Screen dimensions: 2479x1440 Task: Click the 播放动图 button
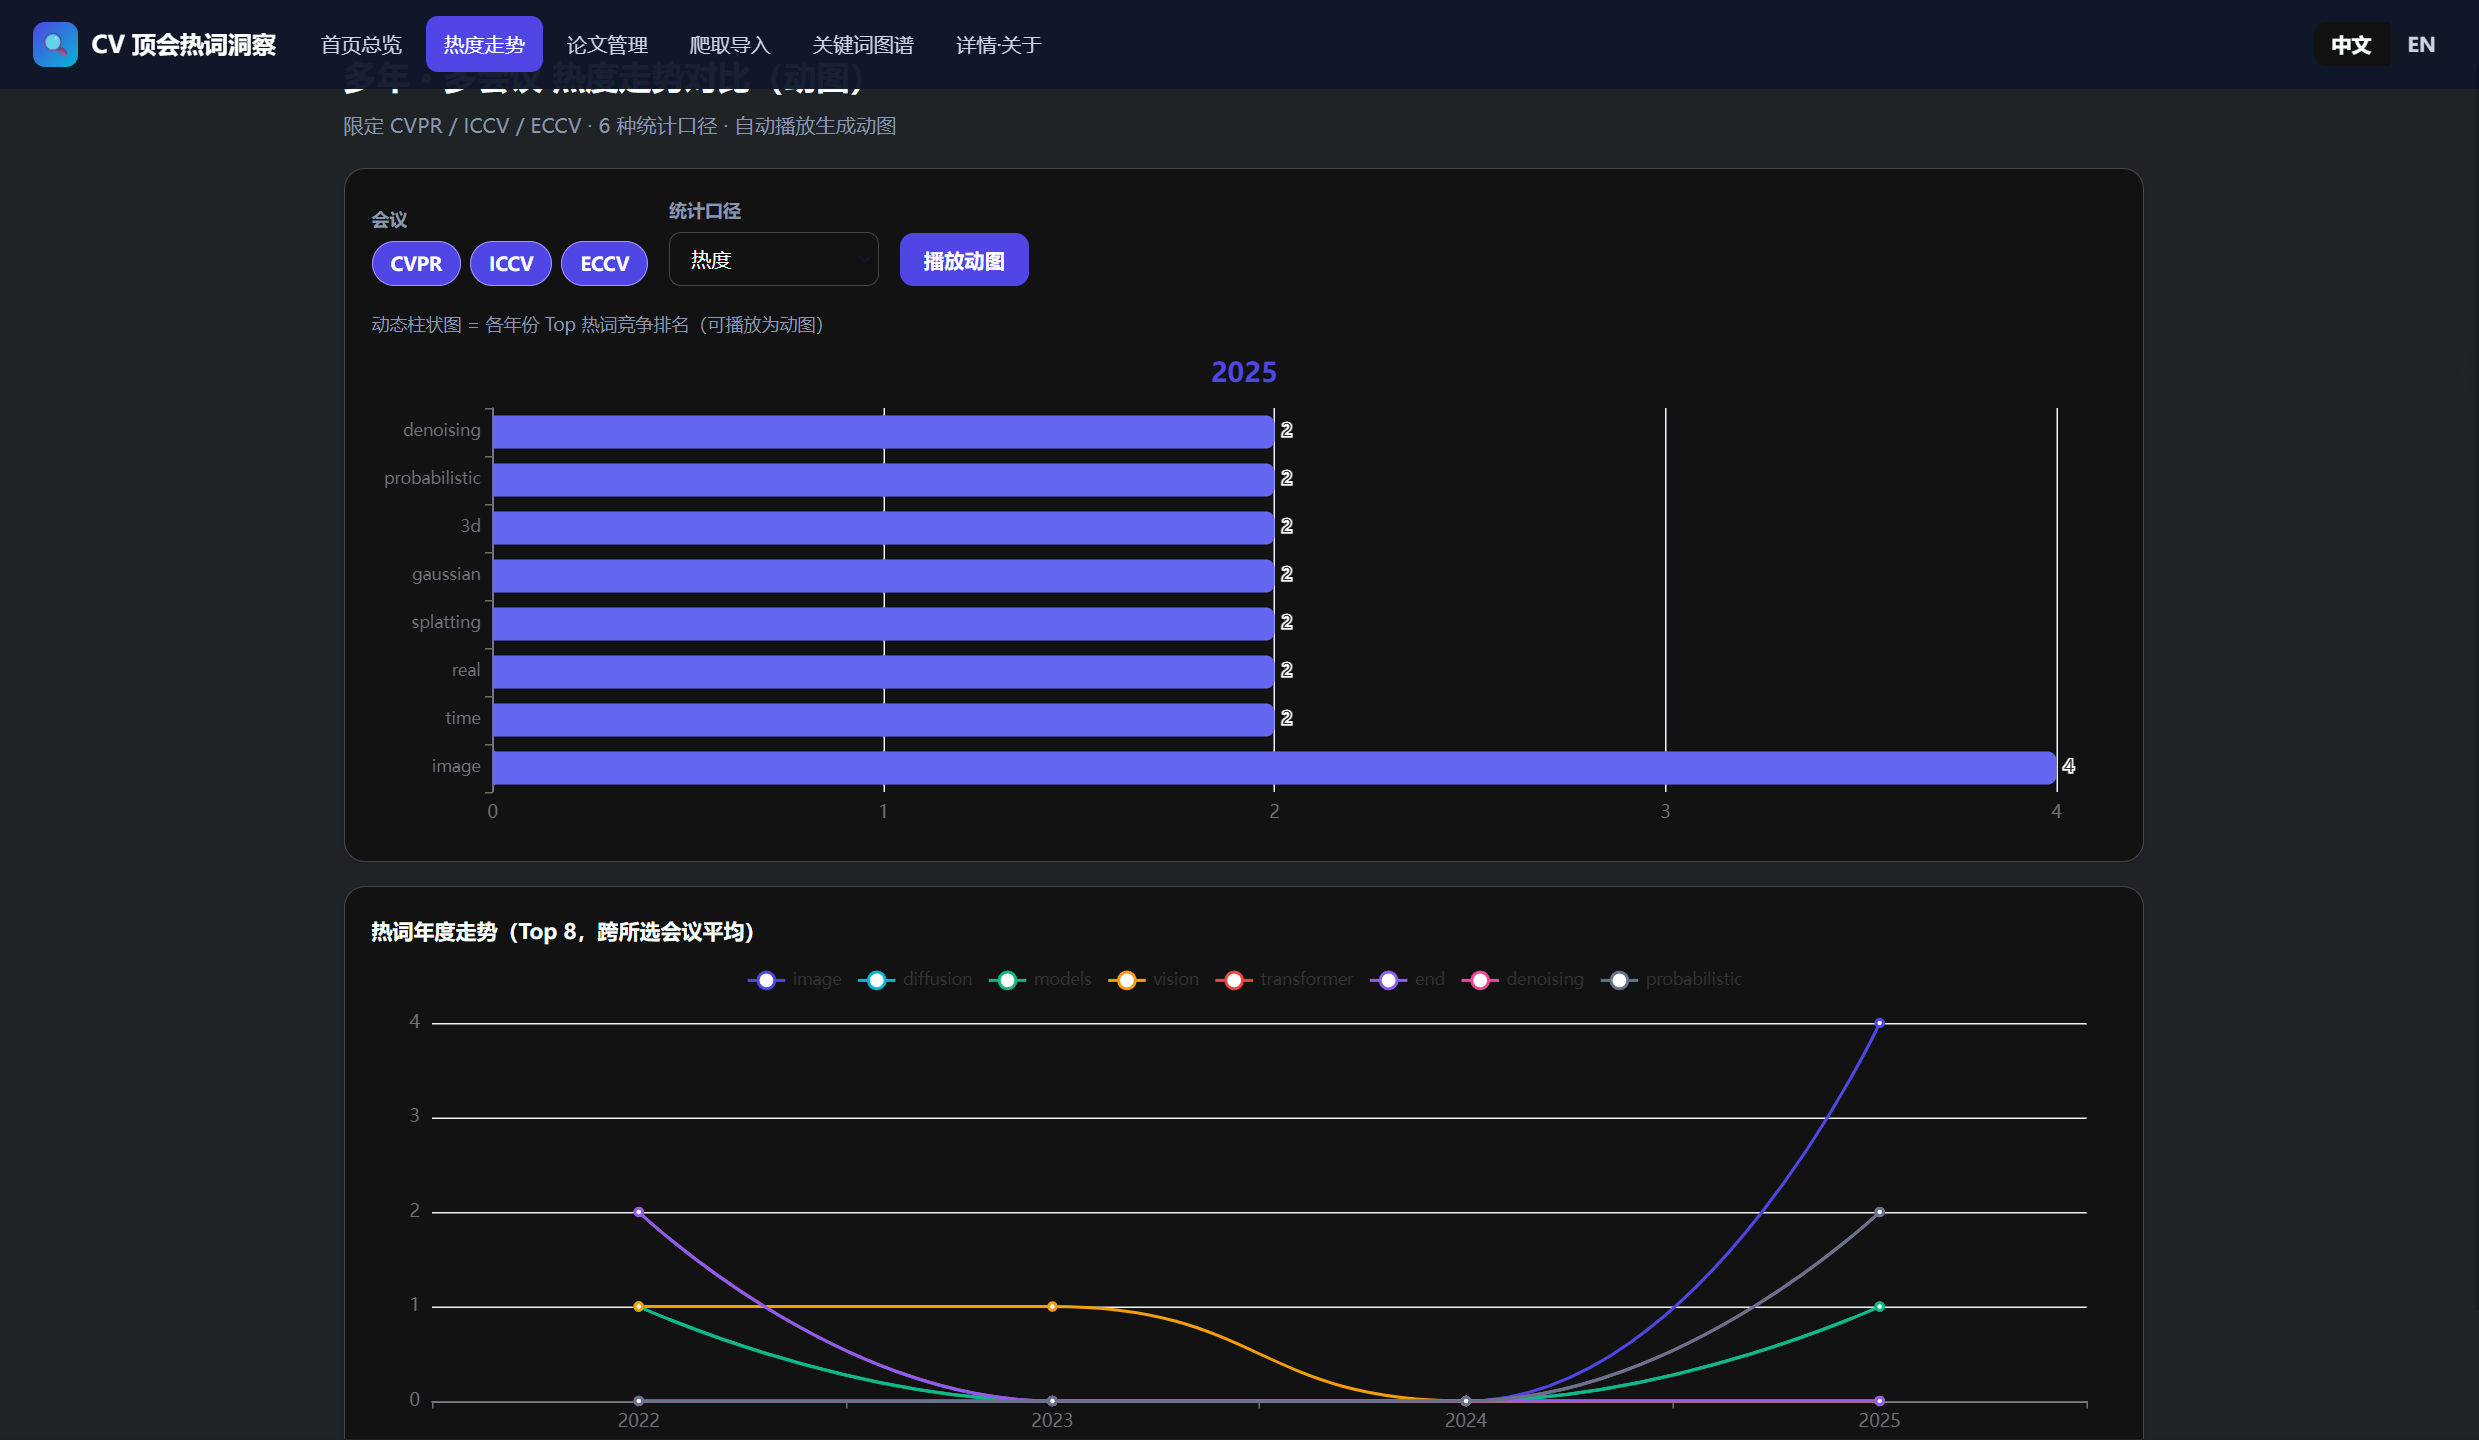964,260
